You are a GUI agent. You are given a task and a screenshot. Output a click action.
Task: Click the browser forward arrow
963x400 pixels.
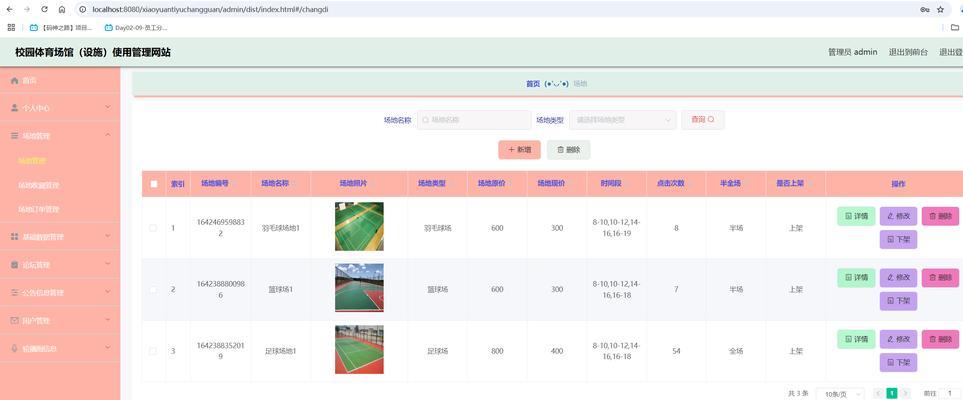coord(26,10)
